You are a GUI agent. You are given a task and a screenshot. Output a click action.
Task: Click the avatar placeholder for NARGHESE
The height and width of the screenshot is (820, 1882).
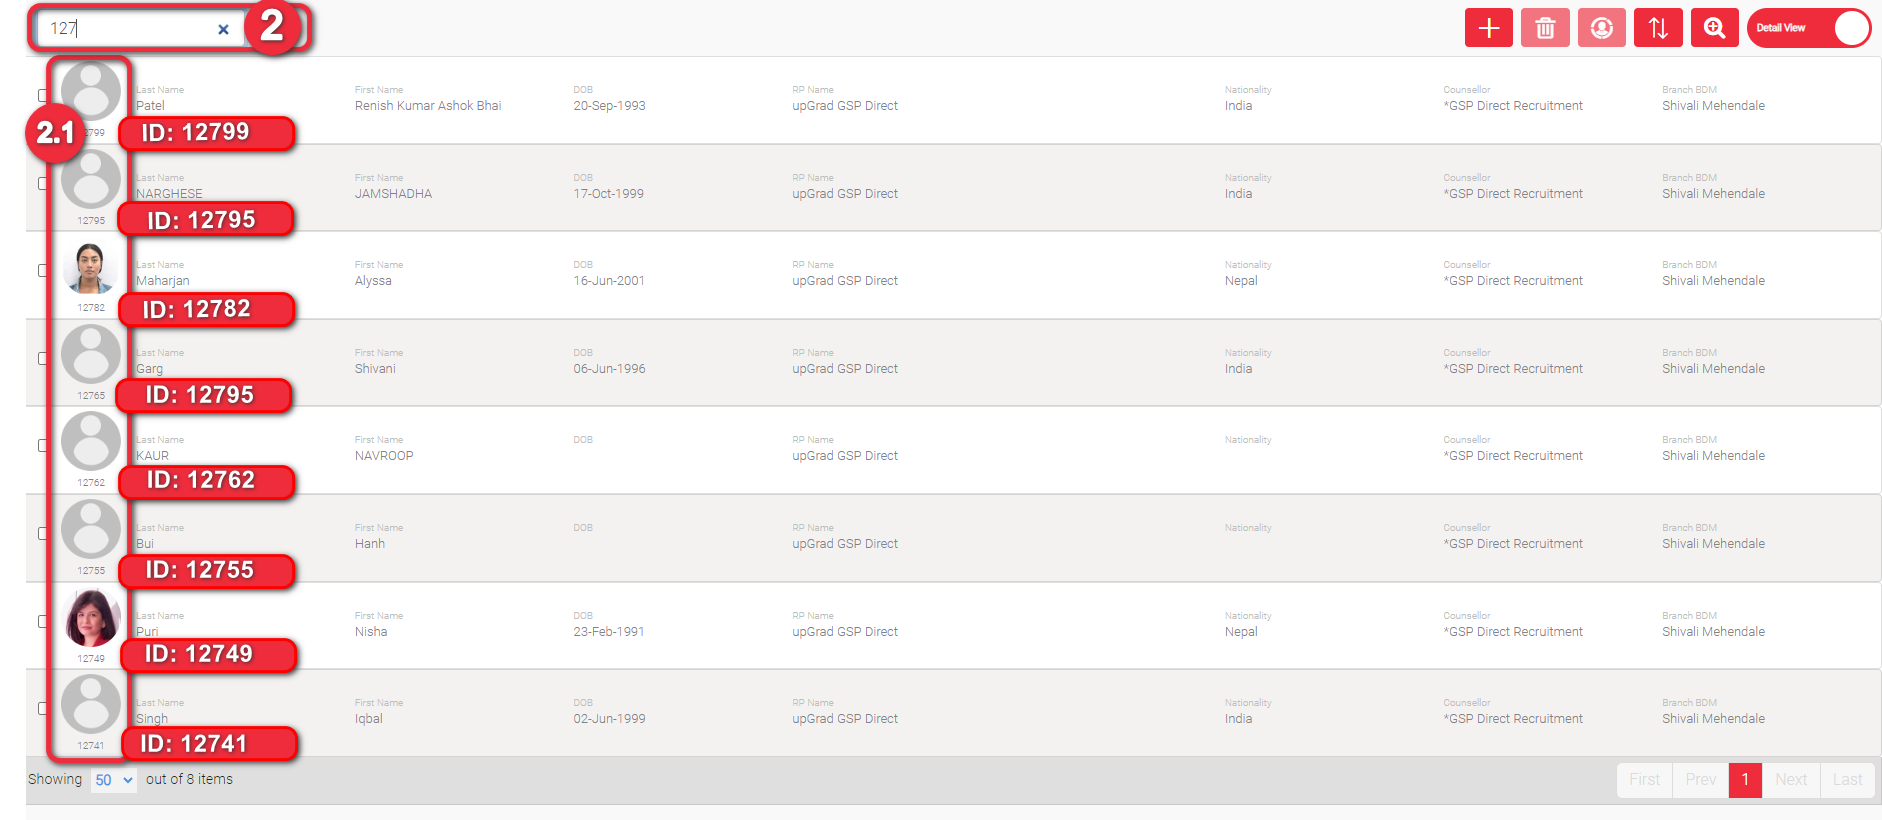(91, 179)
